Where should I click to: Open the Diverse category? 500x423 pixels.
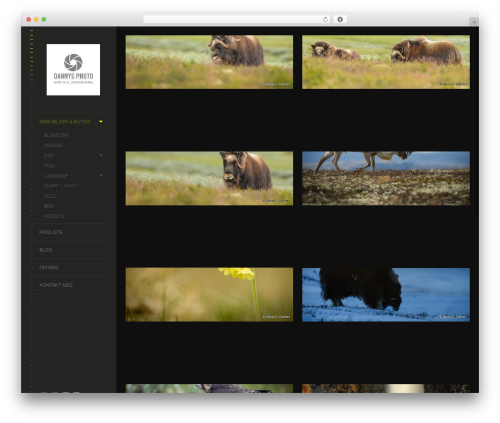point(53,145)
